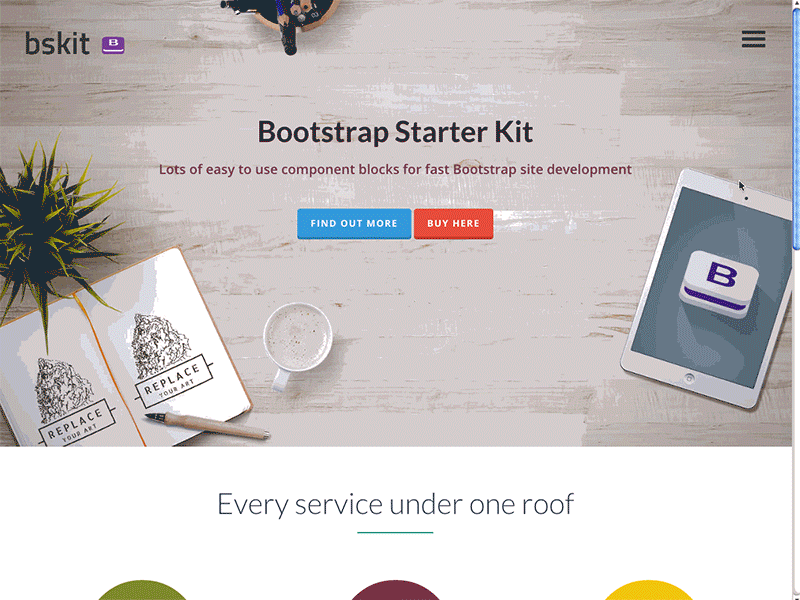Click the Bootstrap B icon on tablet screen
Screen dimensions: 800x600
(719, 283)
